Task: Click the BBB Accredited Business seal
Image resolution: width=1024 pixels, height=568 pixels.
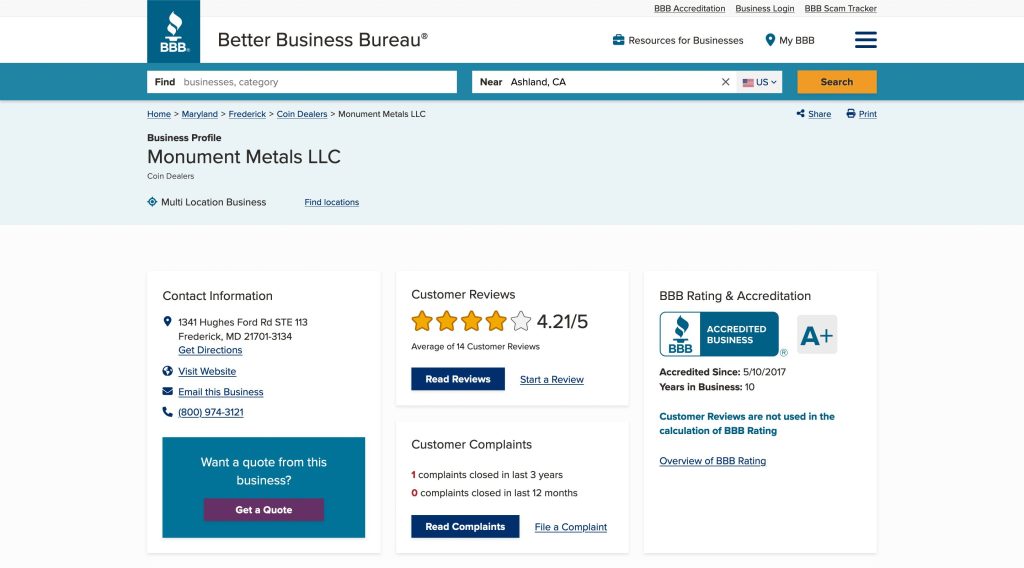Action: pos(719,334)
